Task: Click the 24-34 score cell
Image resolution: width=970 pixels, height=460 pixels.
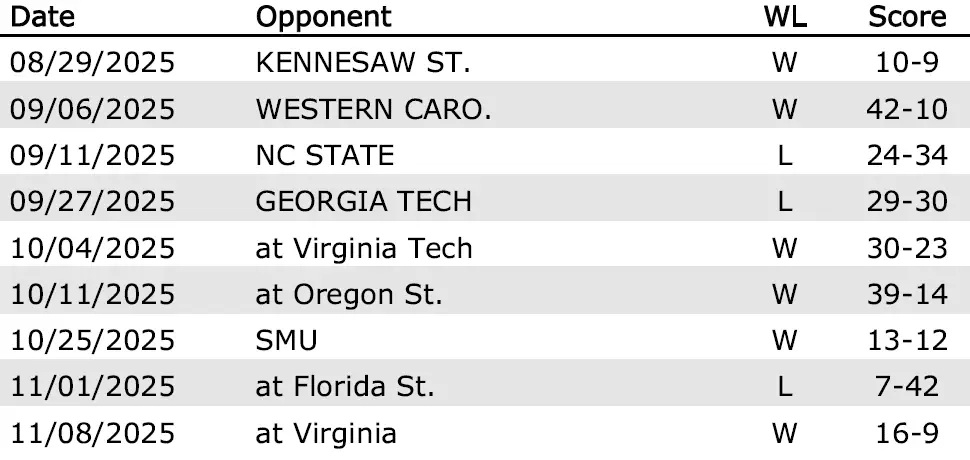Action: pyautogui.click(x=907, y=155)
